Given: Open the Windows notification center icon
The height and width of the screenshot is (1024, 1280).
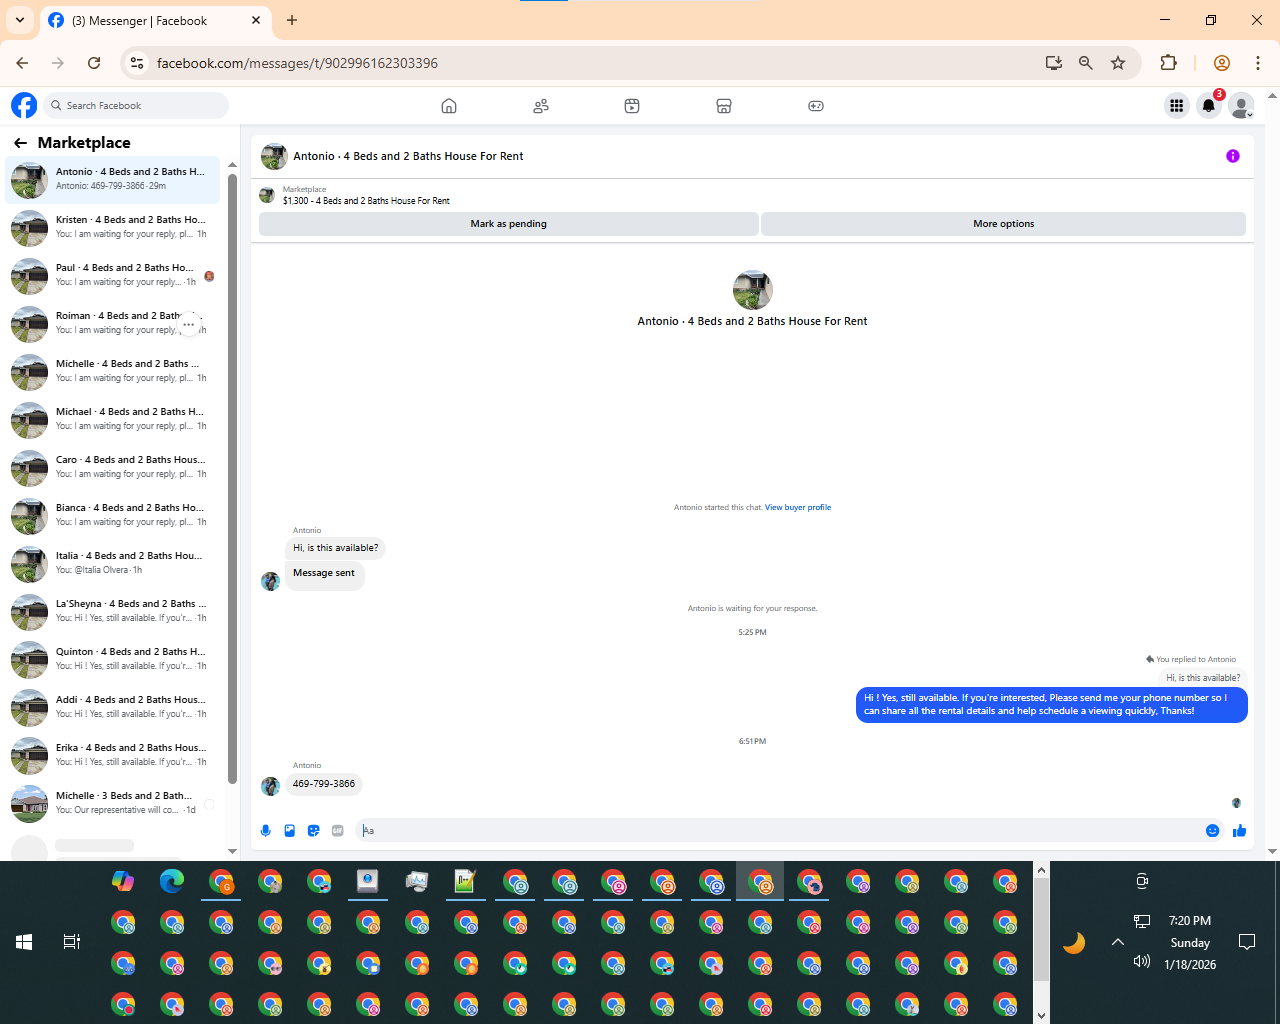Looking at the screenshot, I should pyautogui.click(x=1247, y=942).
